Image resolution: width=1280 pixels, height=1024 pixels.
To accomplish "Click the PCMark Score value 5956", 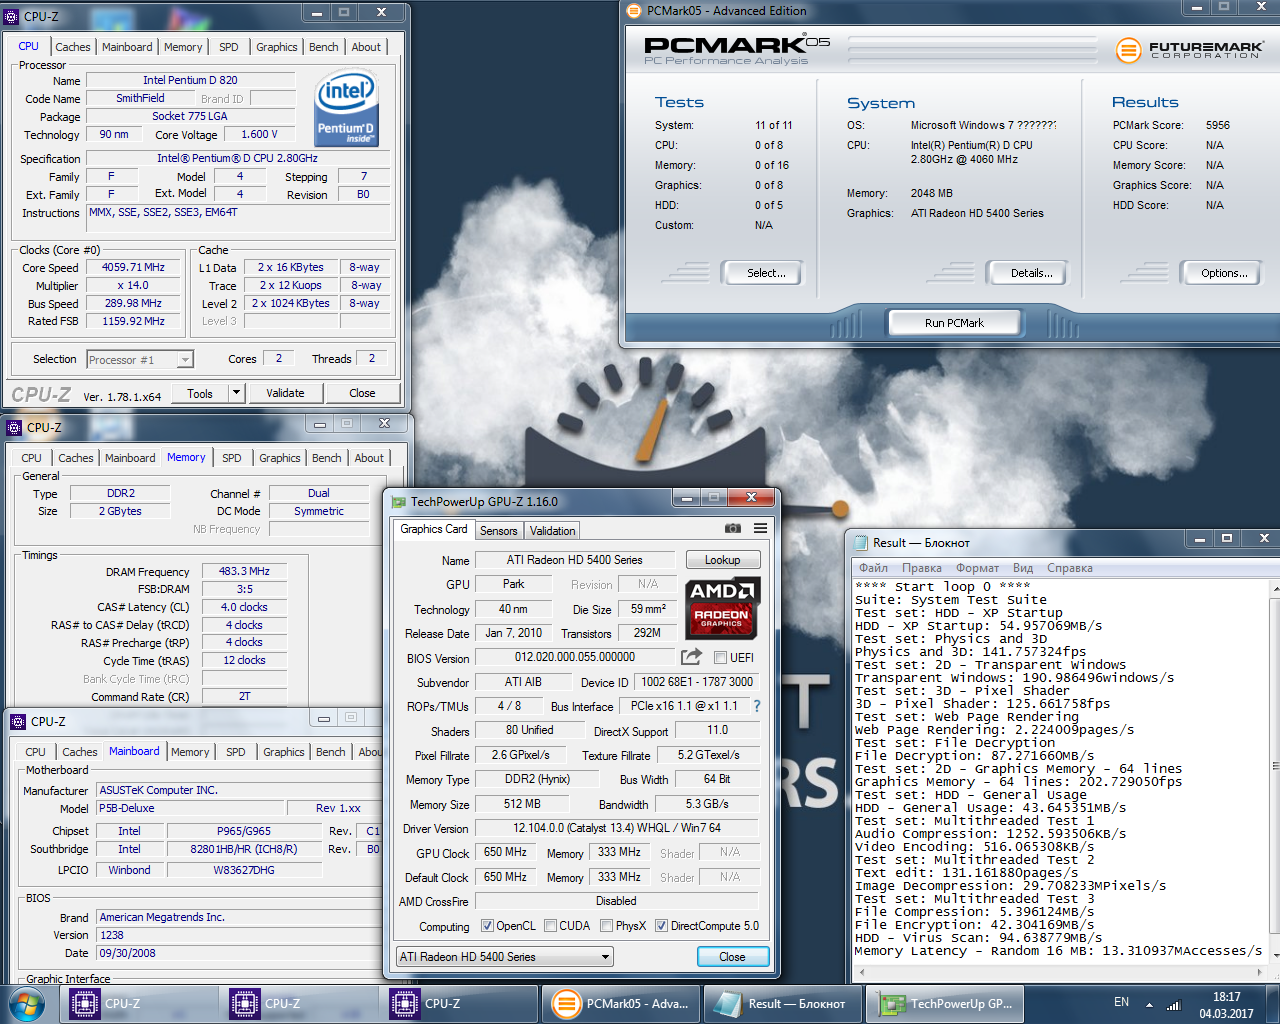I will point(1217,125).
